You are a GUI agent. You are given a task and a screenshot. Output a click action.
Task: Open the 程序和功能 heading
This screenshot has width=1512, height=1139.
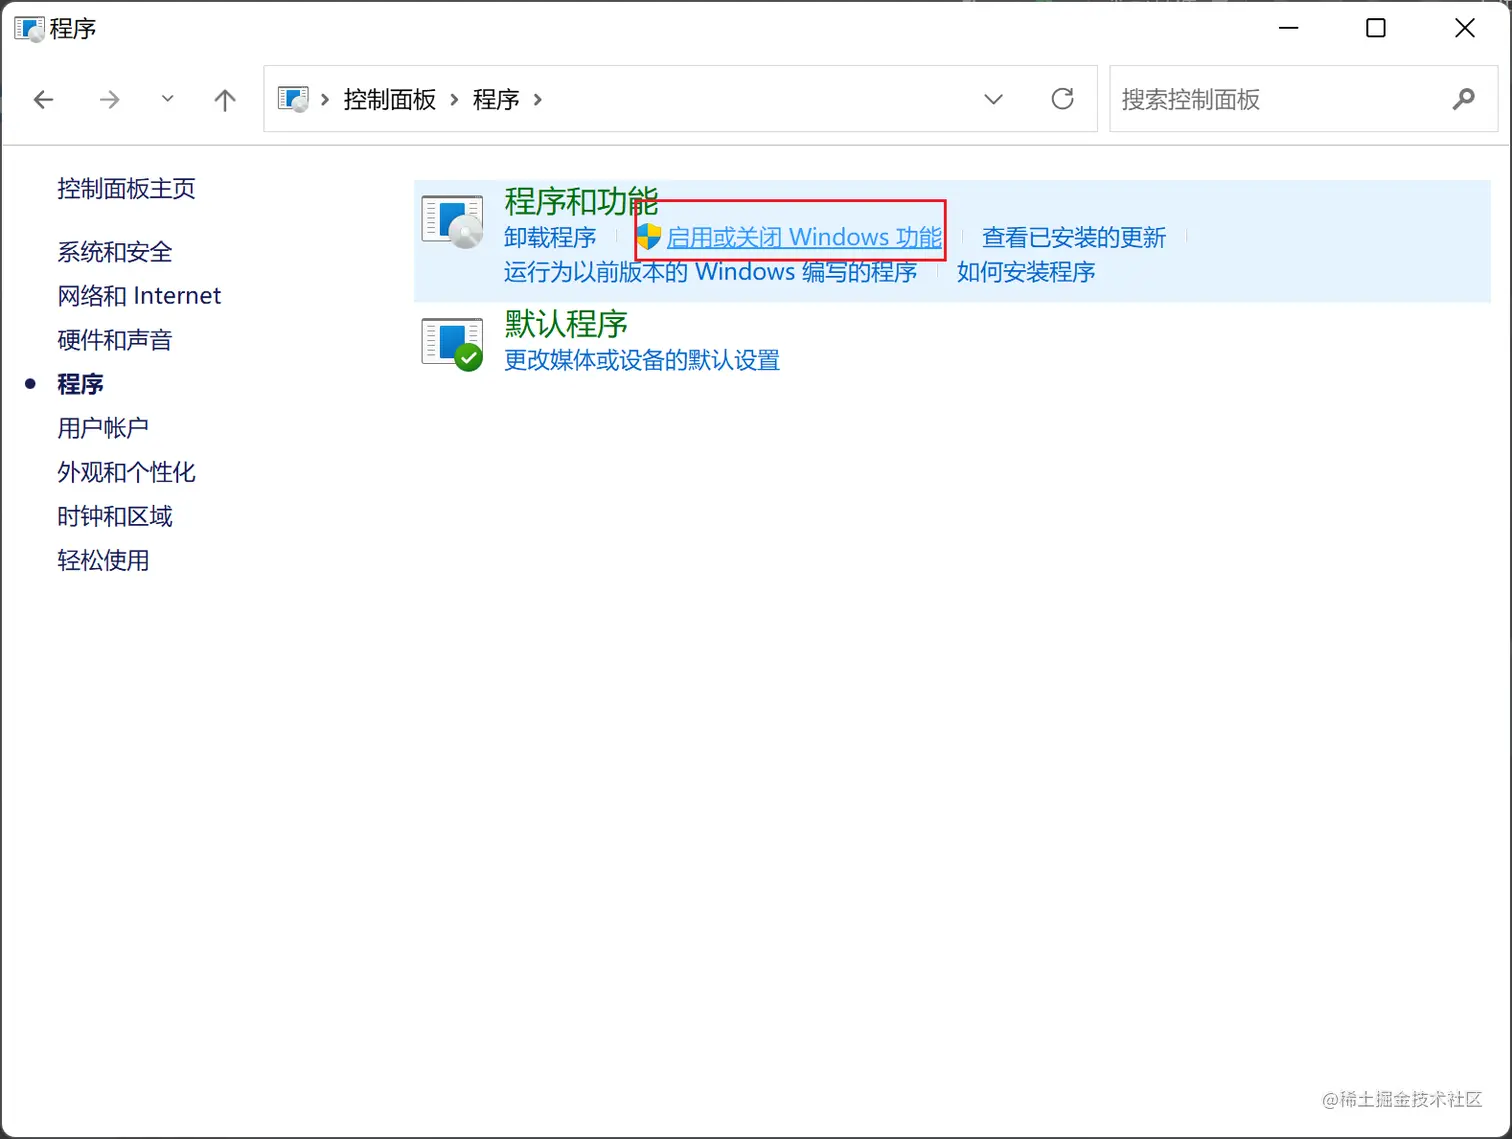(x=581, y=202)
